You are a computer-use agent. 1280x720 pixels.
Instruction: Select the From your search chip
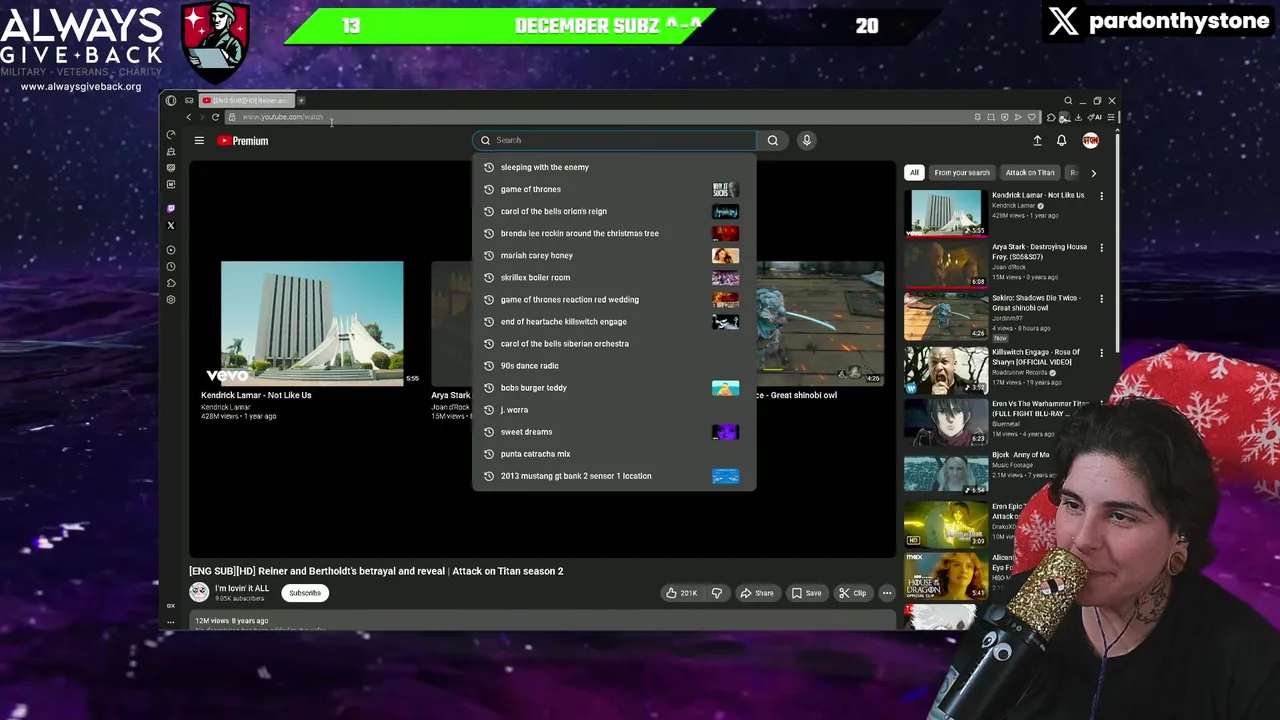[x=962, y=173]
